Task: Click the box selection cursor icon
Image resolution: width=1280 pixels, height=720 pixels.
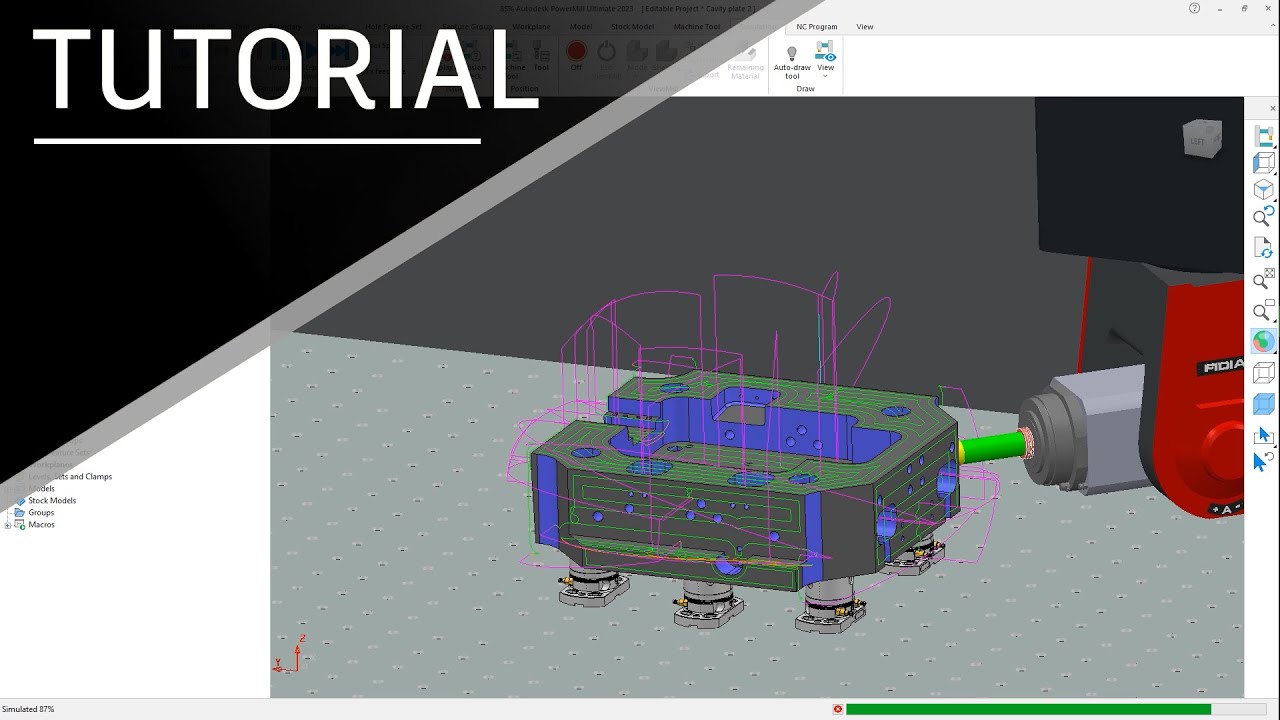Action: point(1264,435)
